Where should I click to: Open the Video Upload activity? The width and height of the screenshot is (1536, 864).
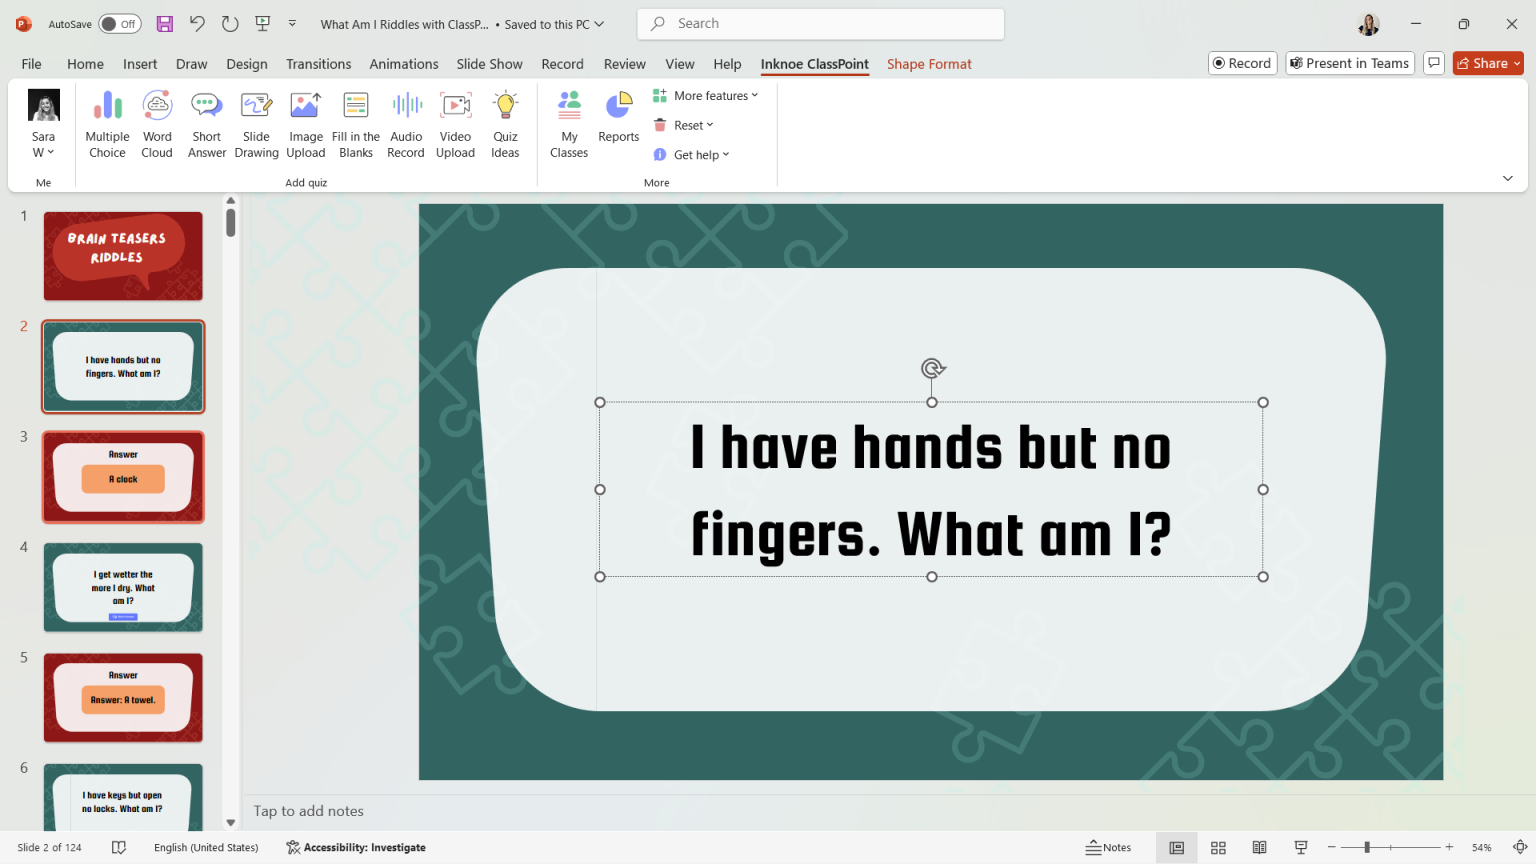click(456, 122)
